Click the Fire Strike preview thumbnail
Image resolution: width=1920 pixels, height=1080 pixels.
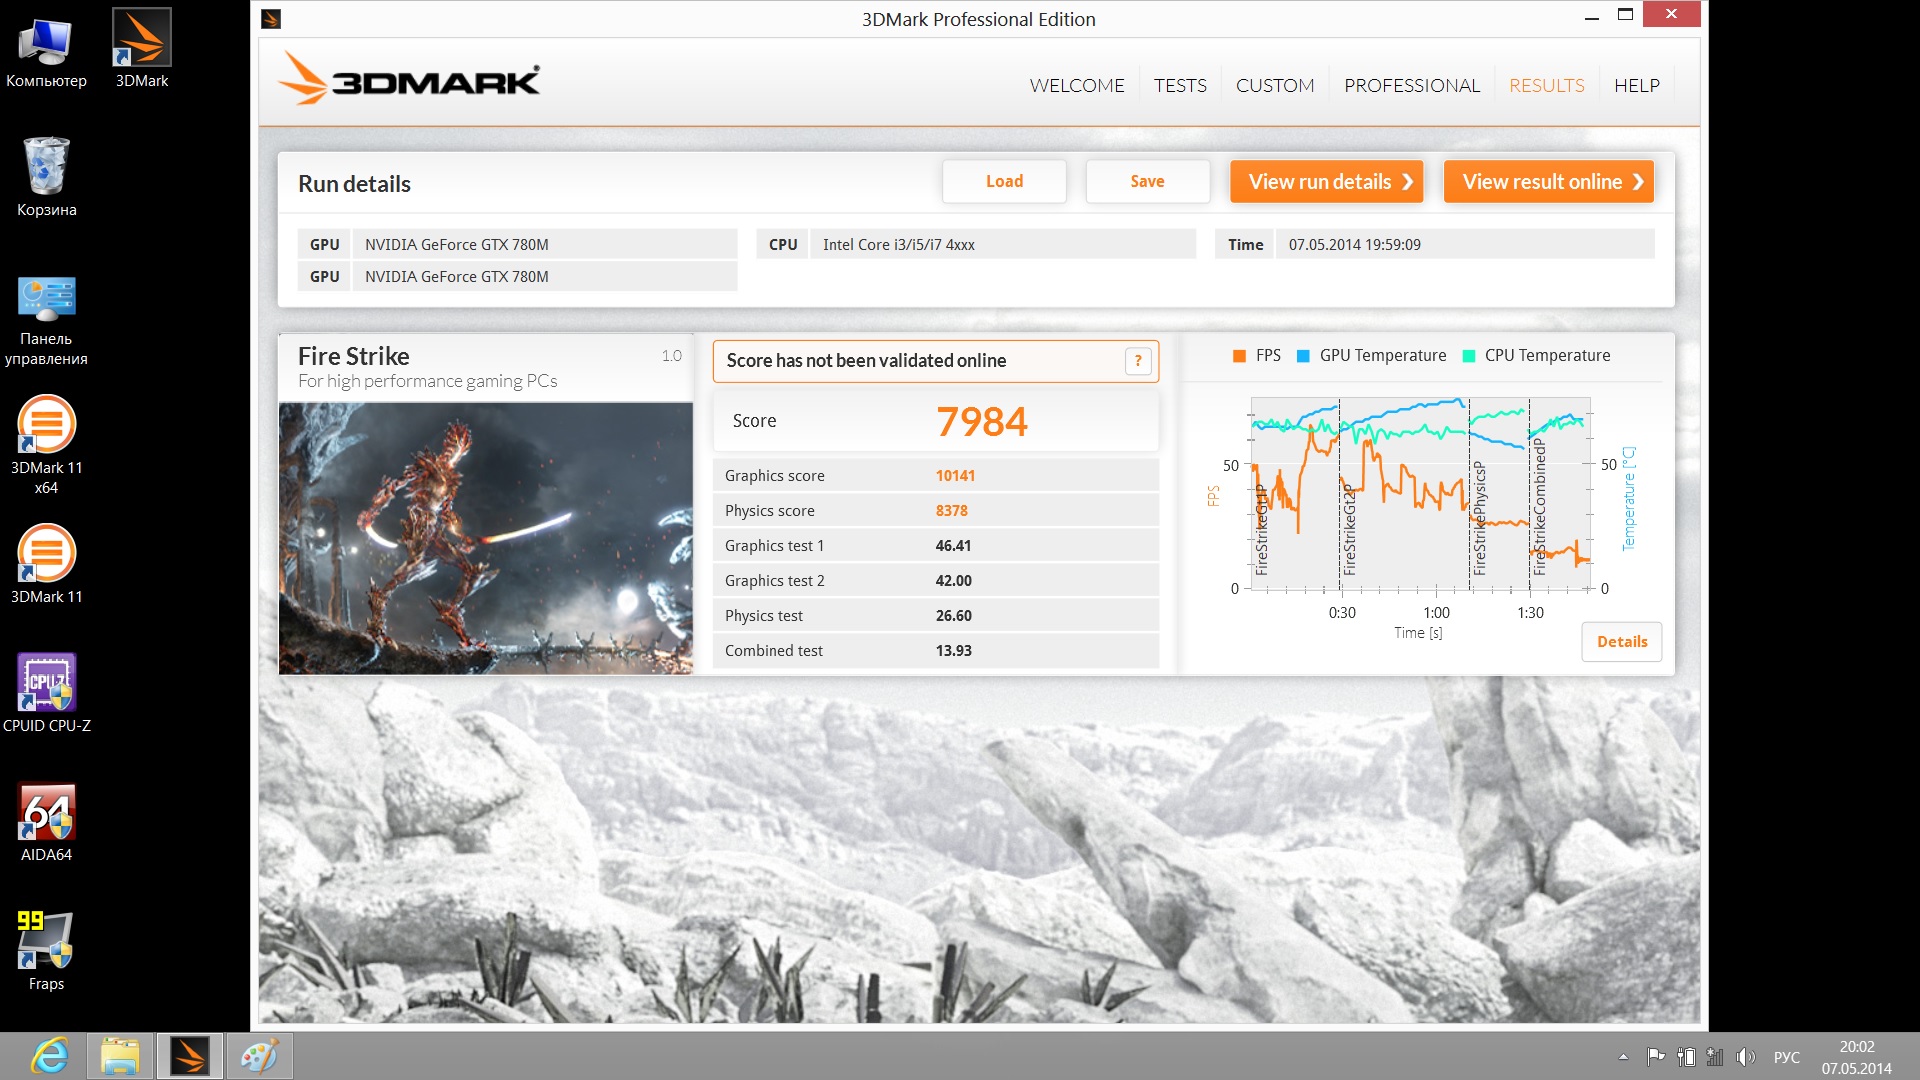click(x=485, y=538)
